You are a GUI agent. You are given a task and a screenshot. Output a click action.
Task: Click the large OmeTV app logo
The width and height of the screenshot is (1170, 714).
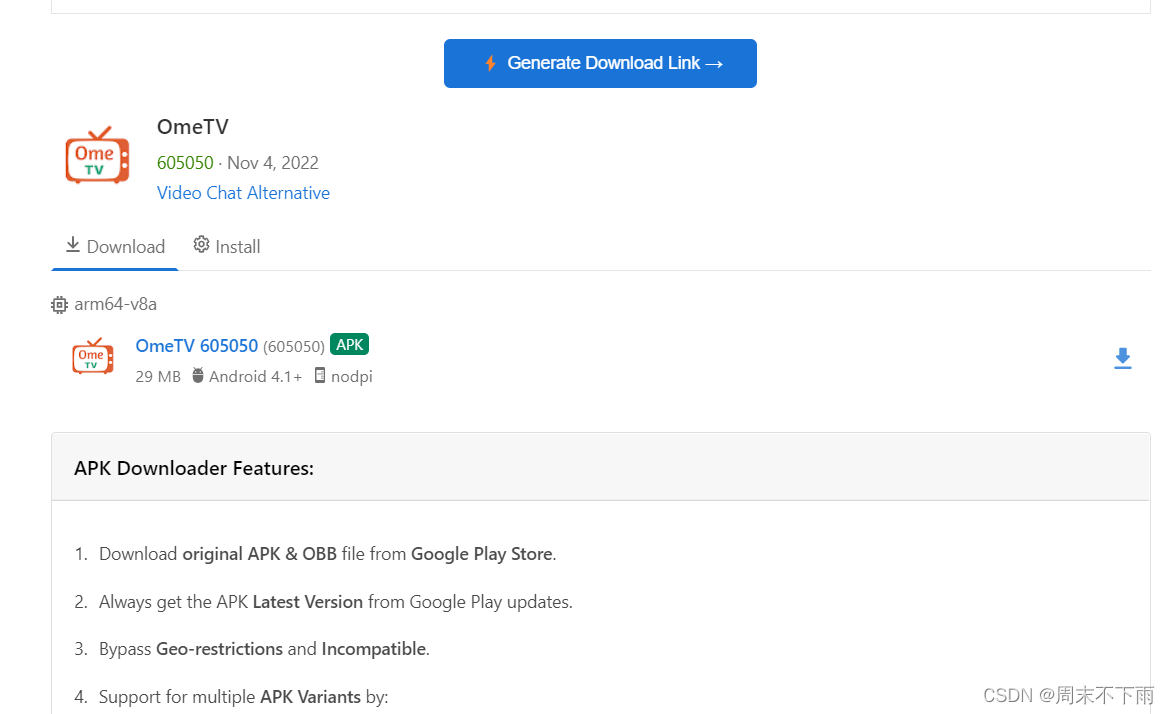click(97, 155)
